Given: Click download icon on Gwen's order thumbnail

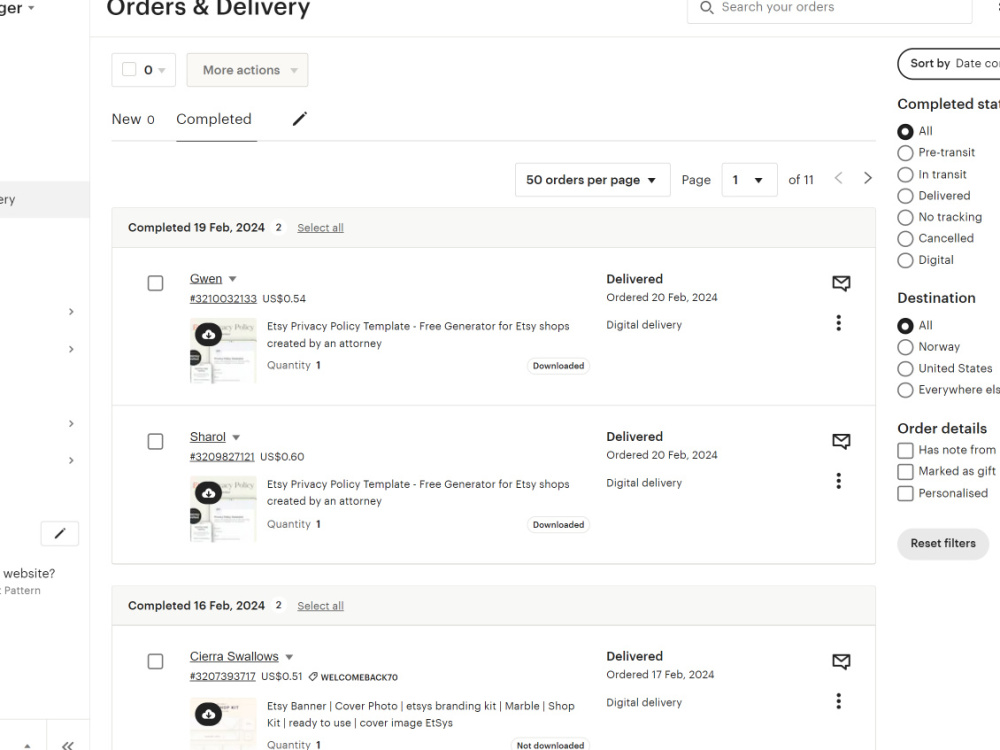Looking at the screenshot, I should pos(208,334).
